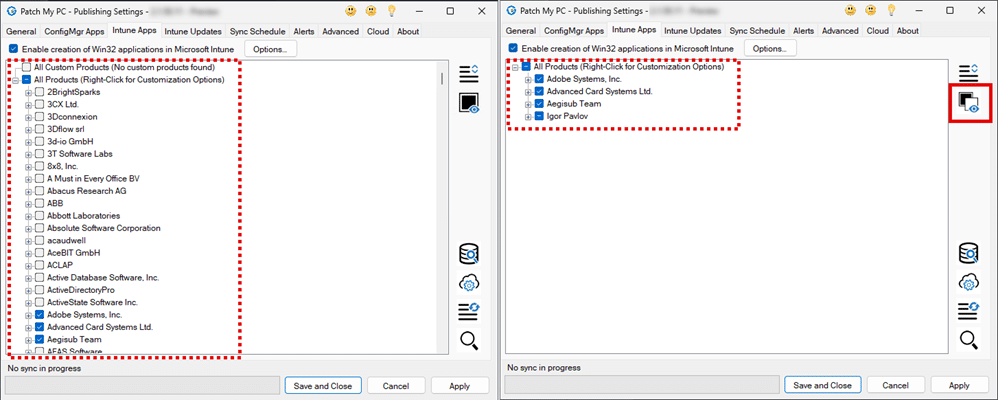Click the list refresh icon in right window
Viewport: 999px width, 400px height.
point(967,311)
